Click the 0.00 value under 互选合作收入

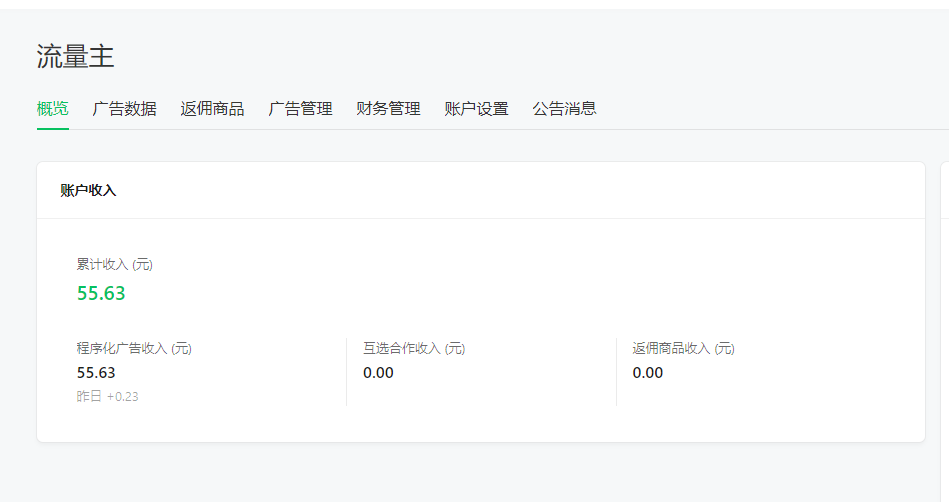[378, 372]
